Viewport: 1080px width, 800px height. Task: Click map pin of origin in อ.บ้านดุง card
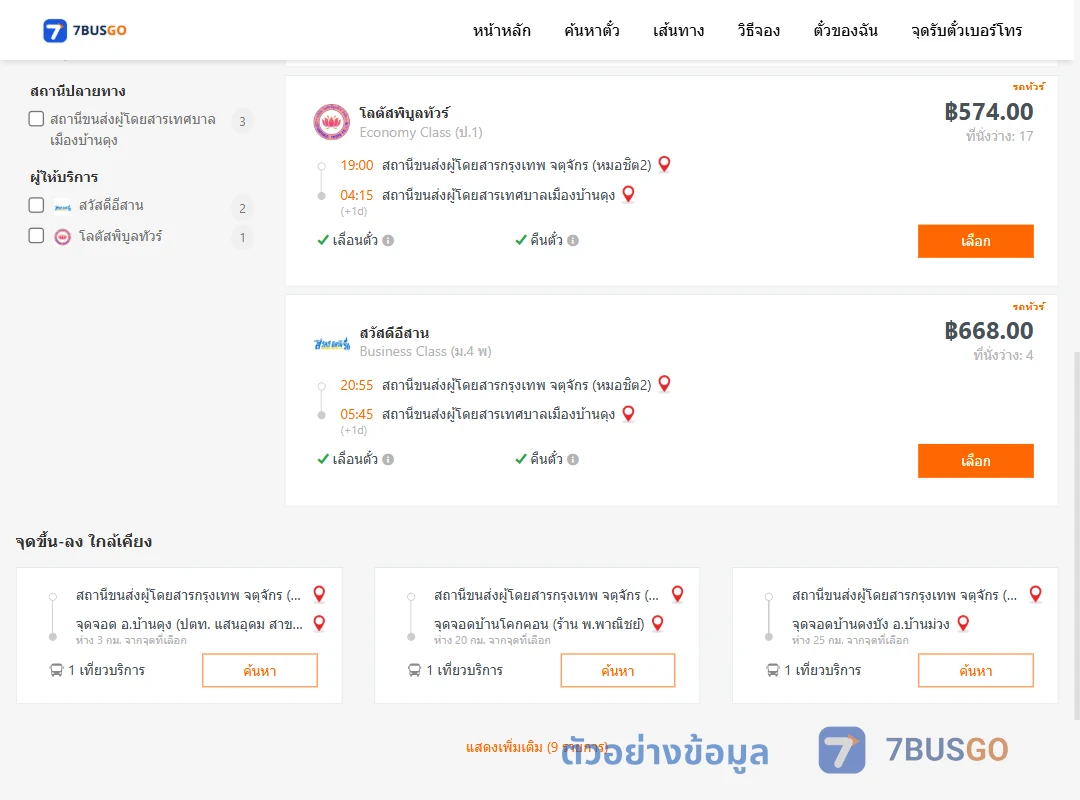(x=319, y=594)
